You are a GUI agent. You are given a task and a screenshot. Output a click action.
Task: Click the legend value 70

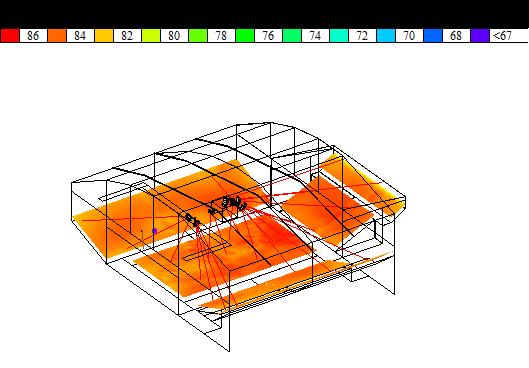(409, 36)
